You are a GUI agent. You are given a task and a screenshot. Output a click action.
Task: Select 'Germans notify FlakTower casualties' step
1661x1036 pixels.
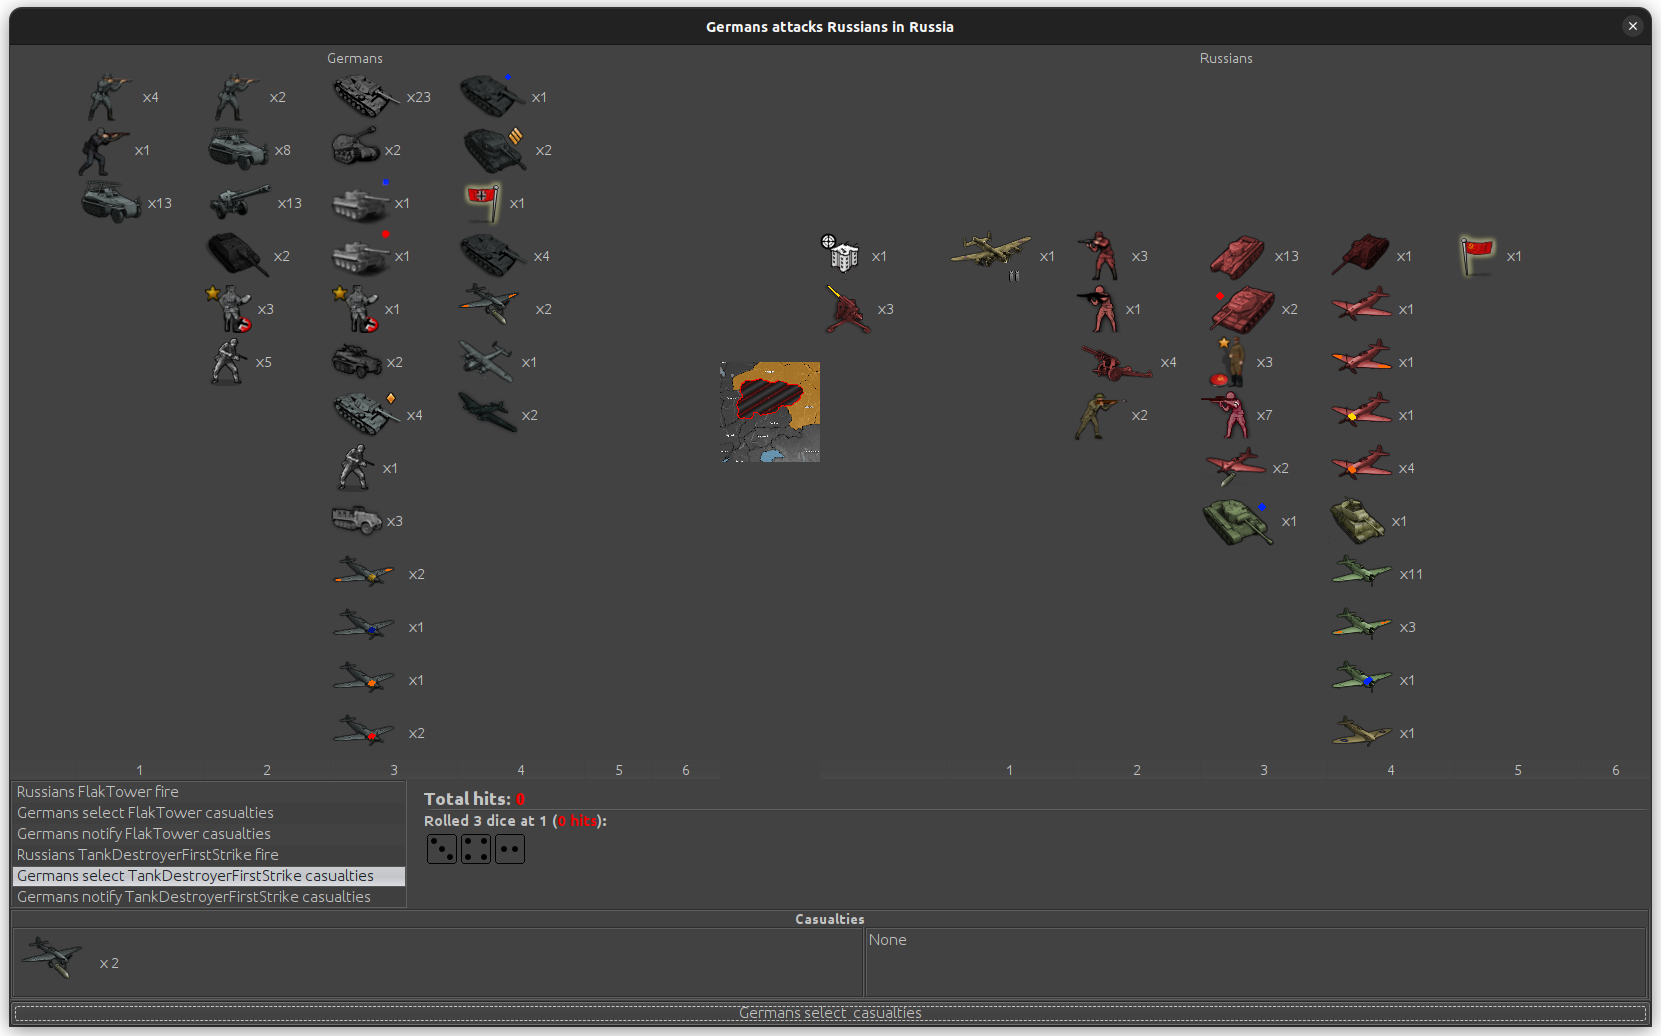click(x=144, y=834)
